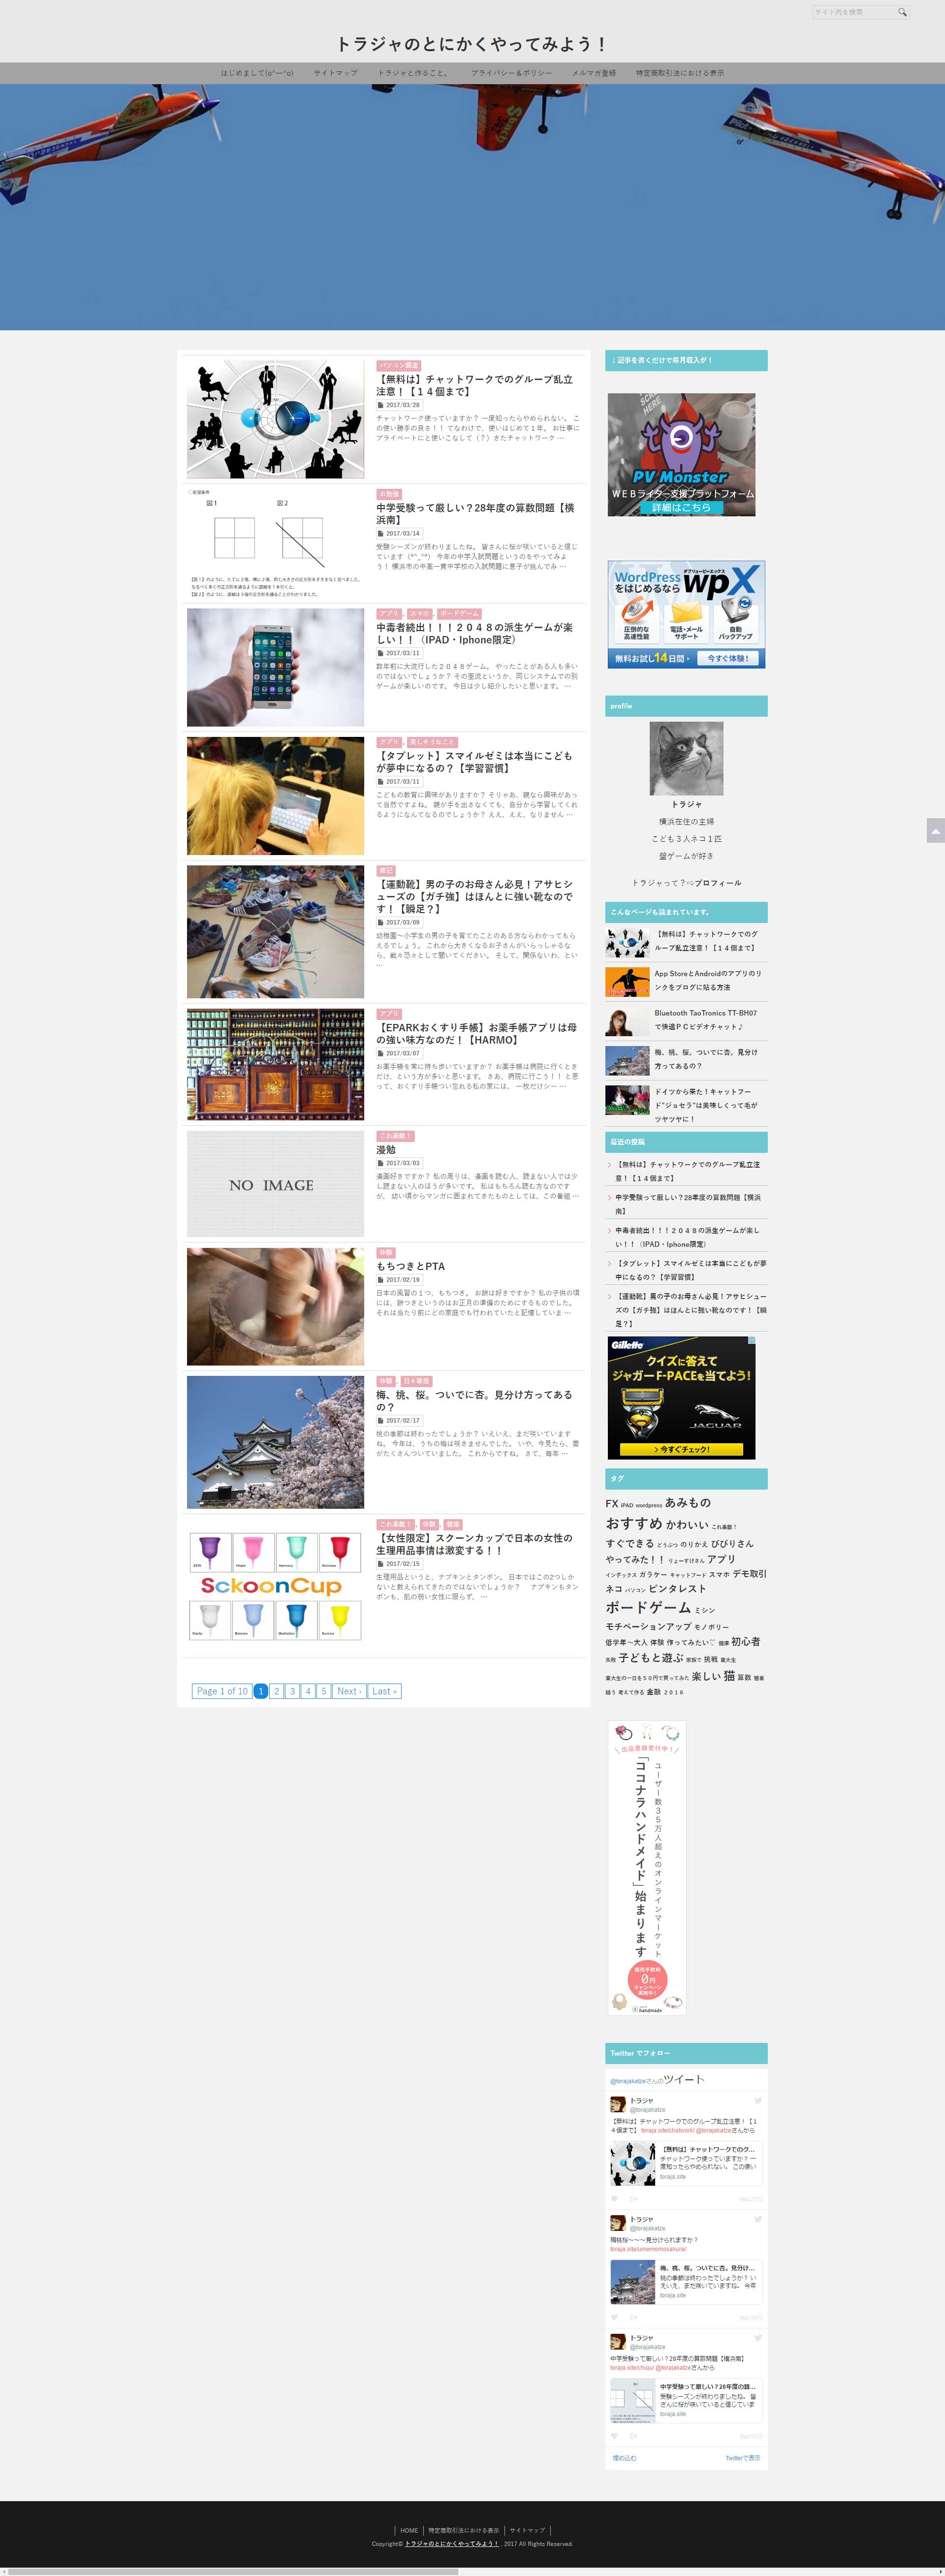Image resolution: width=945 pixels, height=2576 pixels.
Task: Open the 中学受験って厳しい？ article title
Action: [475, 514]
